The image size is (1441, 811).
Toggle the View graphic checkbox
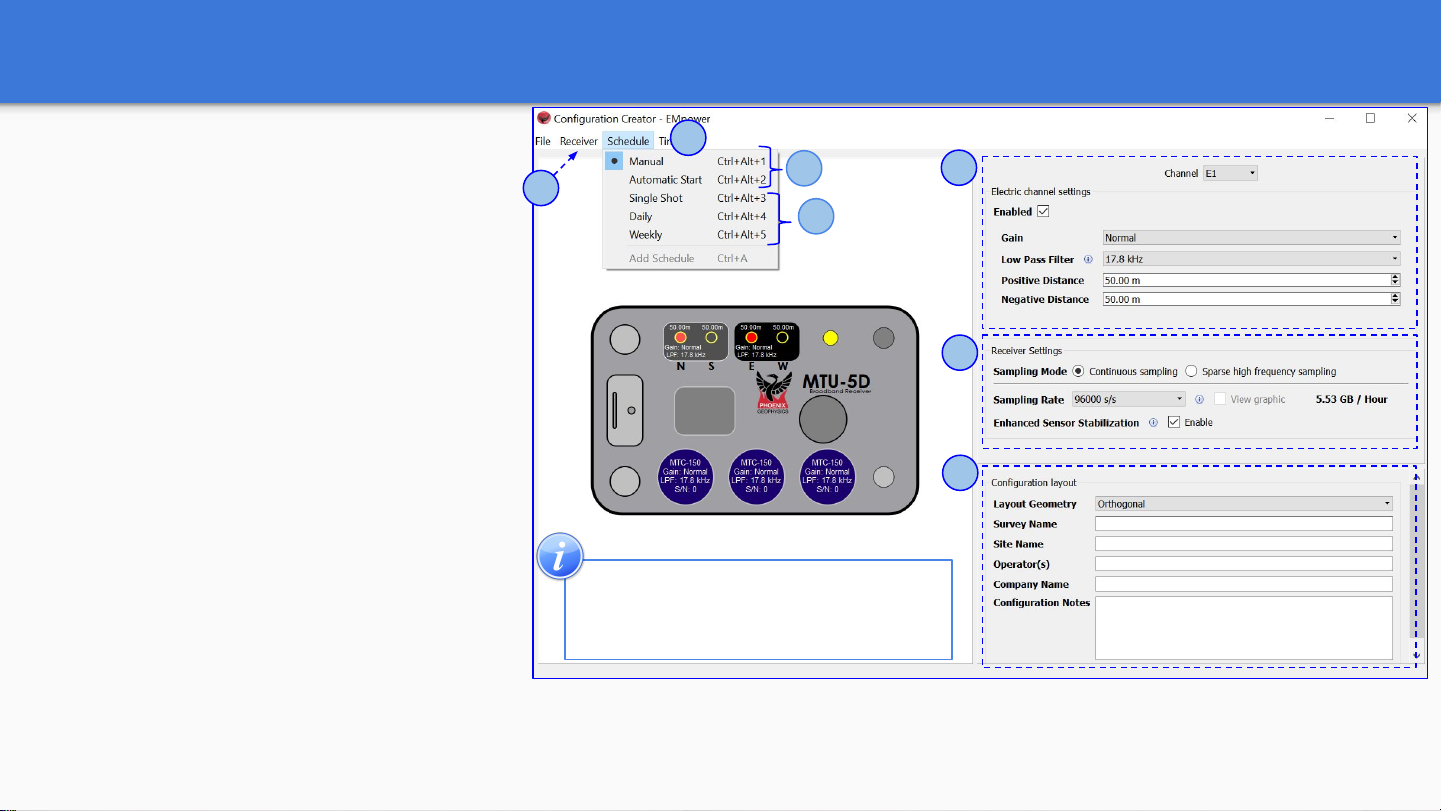pos(1220,399)
